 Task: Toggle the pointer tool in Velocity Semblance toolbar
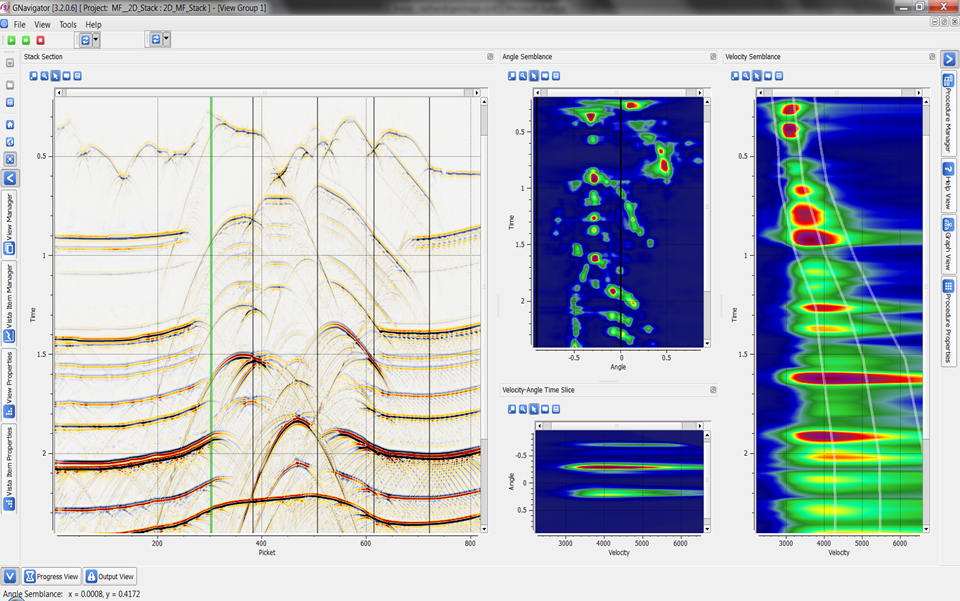(x=756, y=76)
